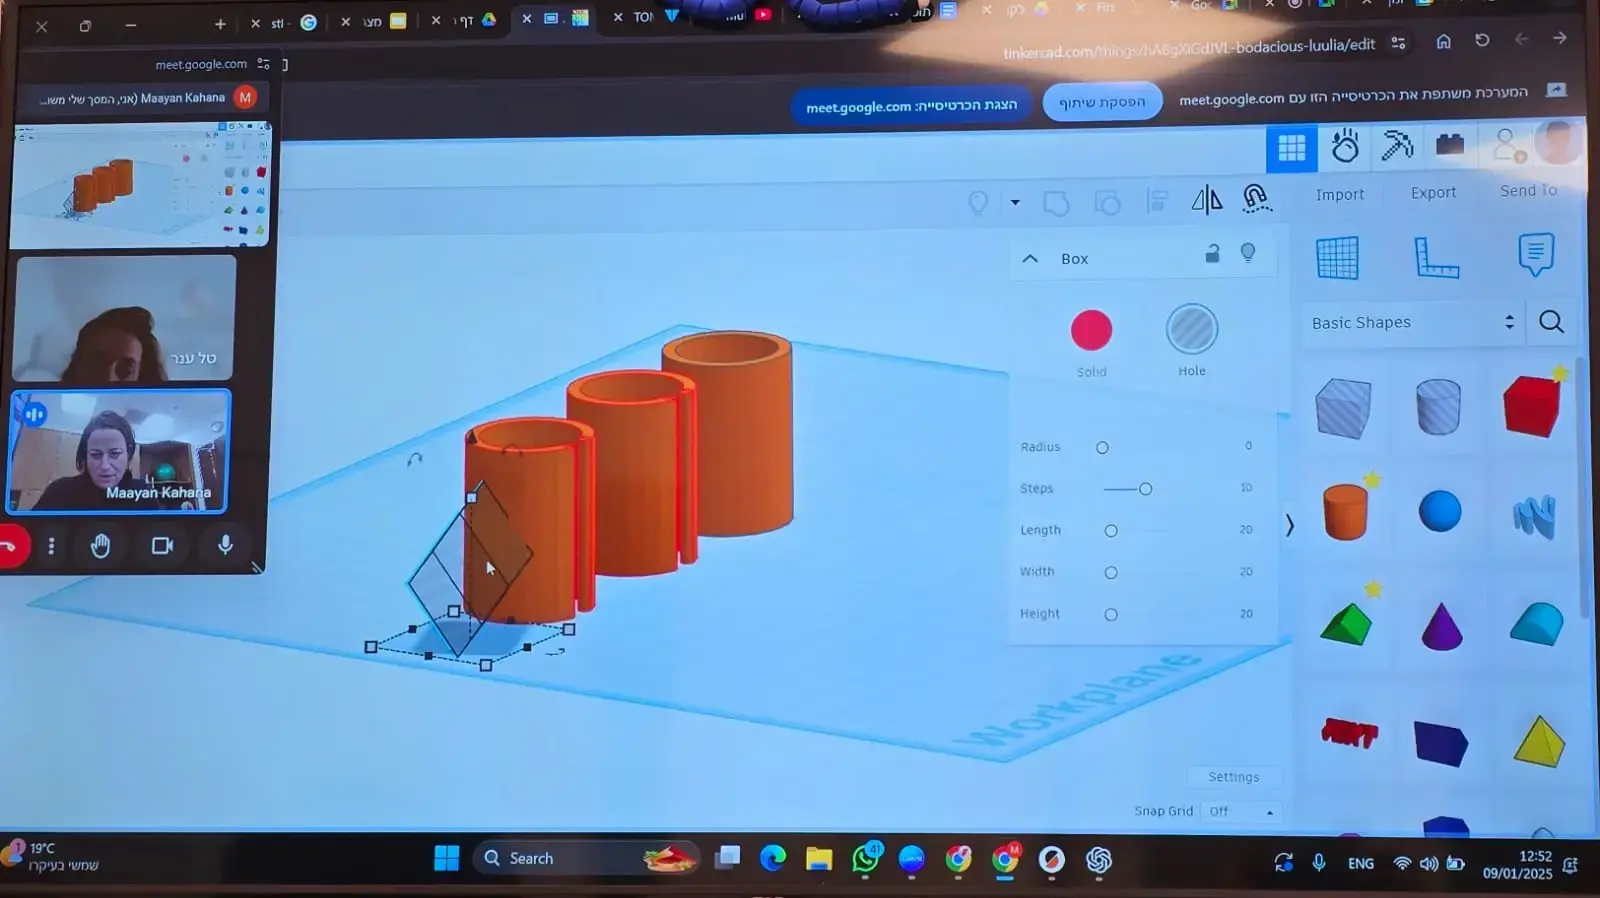Click the Steps slider handle
Image resolution: width=1600 pixels, height=898 pixels.
[1145, 489]
